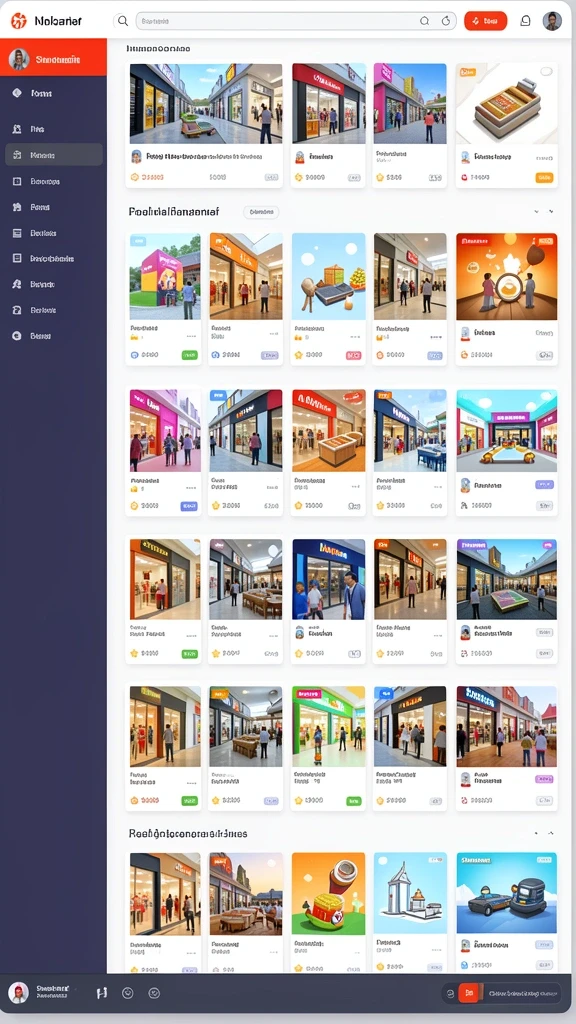
Task: Click the first circular smiley icon in the bottom bar
Action: click(128, 993)
